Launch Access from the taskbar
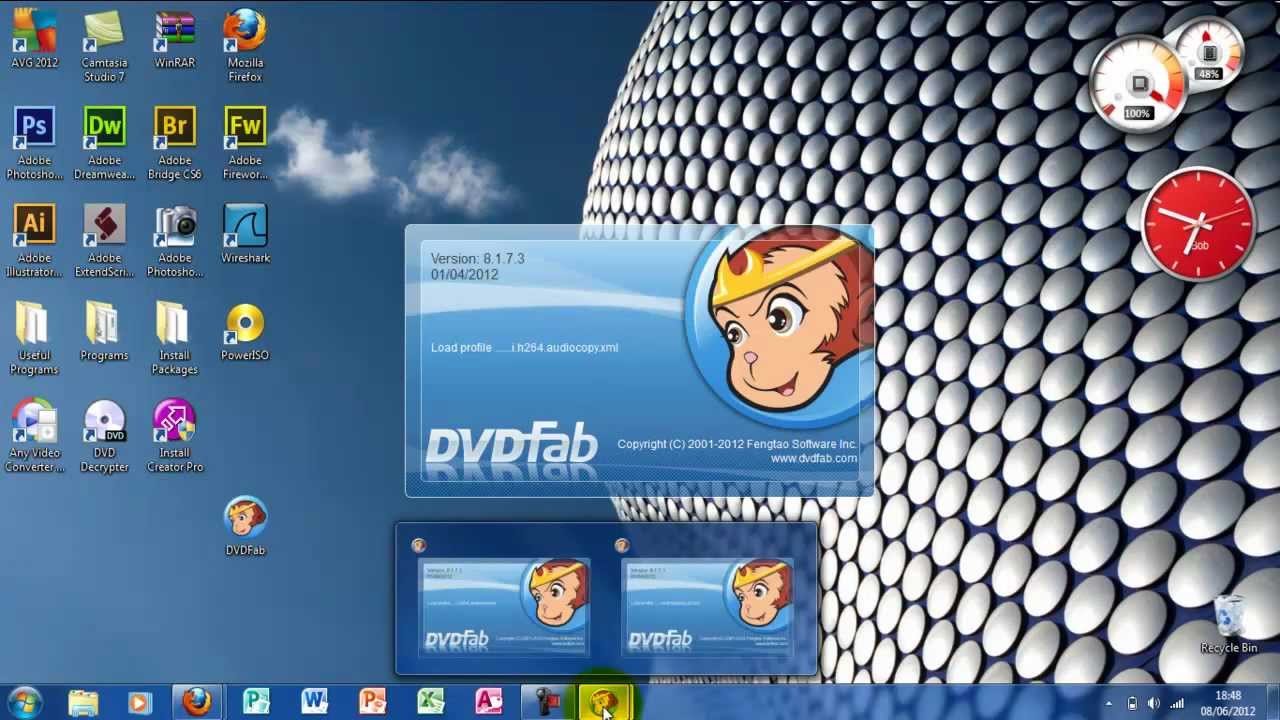This screenshot has height=720, width=1280. [488, 702]
